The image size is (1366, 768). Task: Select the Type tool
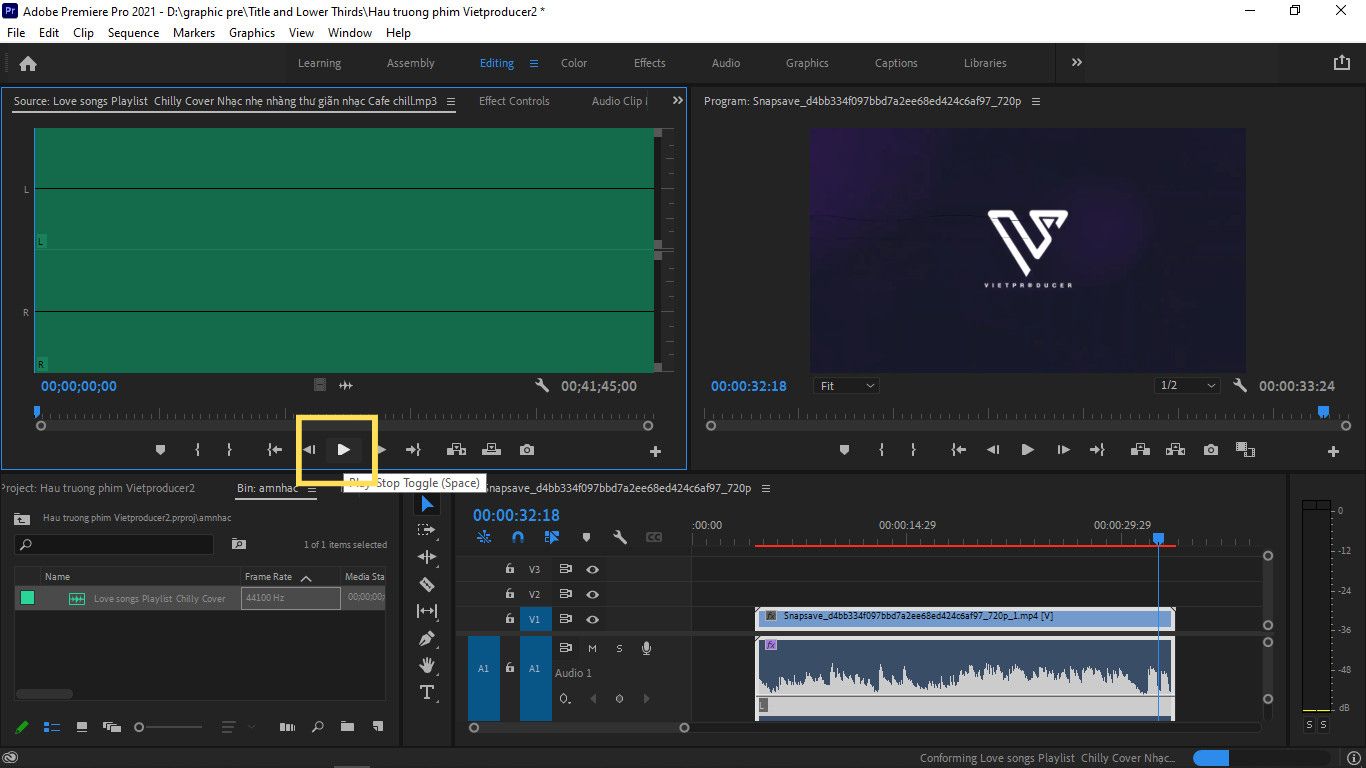pos(427,692)
